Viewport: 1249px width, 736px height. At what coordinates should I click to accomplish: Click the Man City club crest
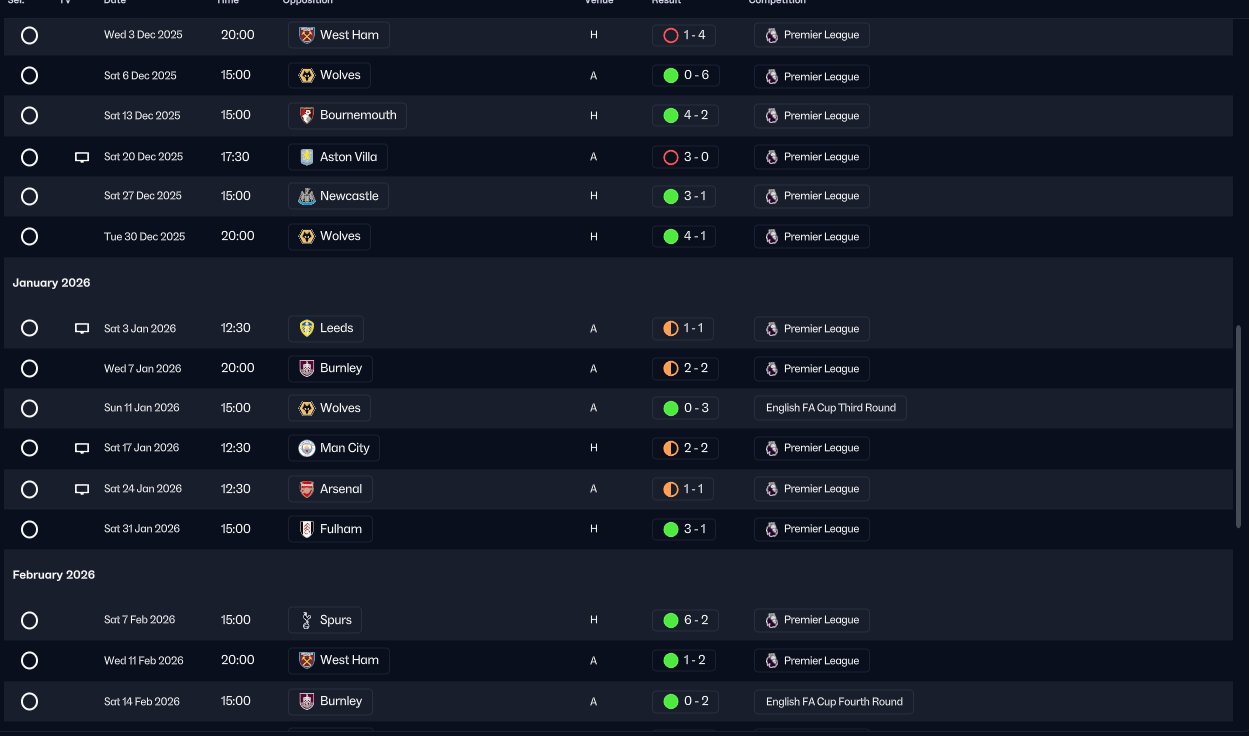(x=307, y=448)
